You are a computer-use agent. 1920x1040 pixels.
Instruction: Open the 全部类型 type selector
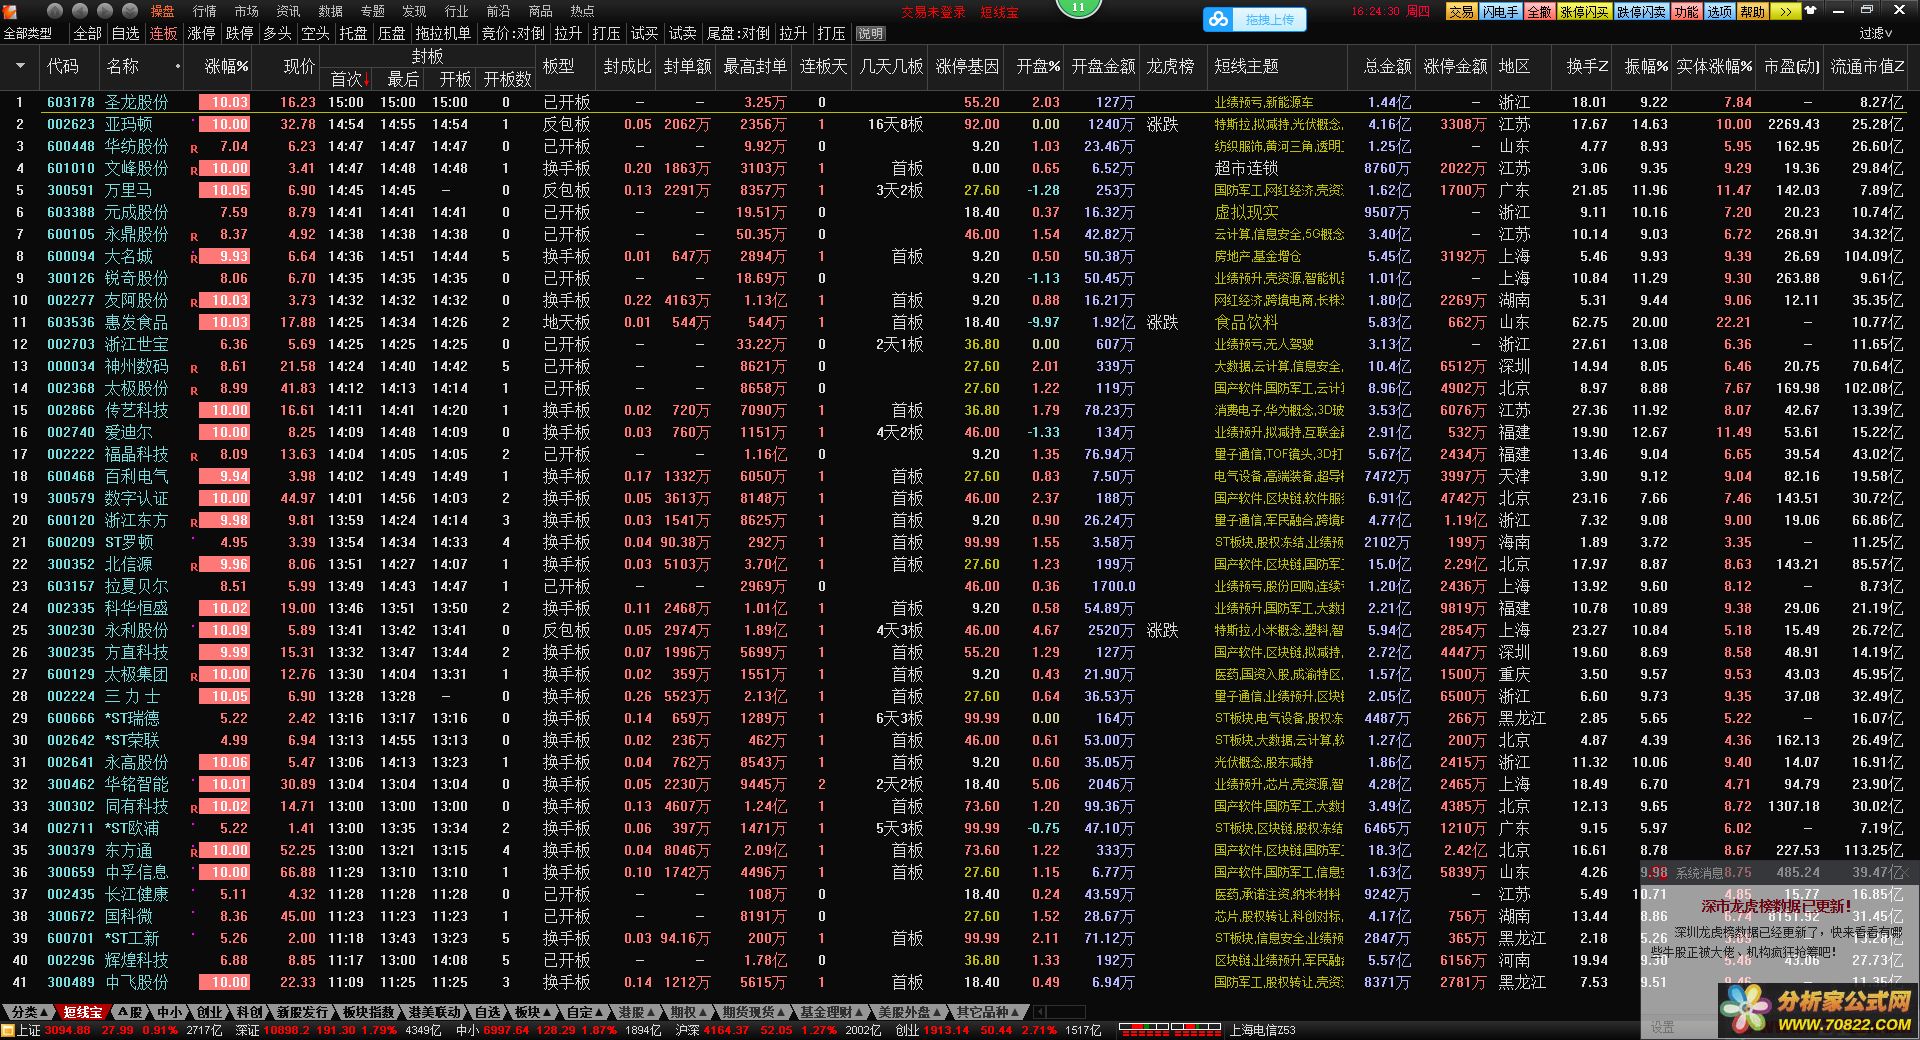pyautogui.click(x=28, y=33)
